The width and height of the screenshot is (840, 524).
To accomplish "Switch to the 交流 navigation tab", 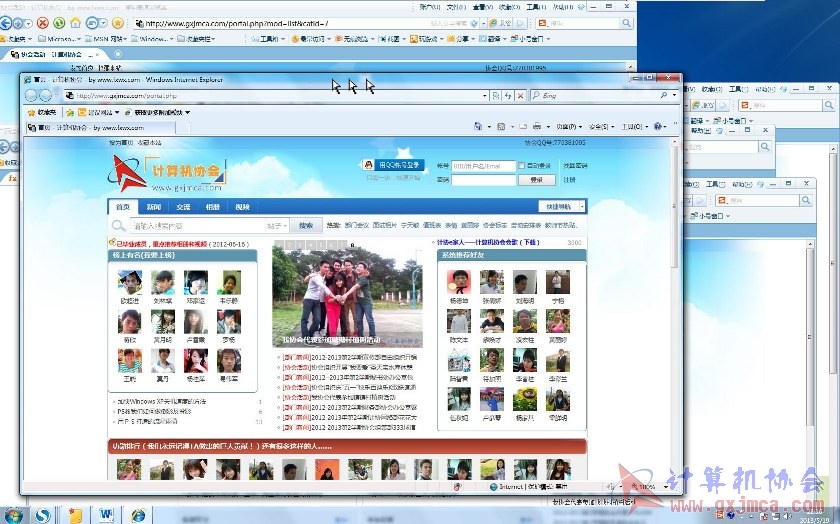I will click(x=183, y=207).
